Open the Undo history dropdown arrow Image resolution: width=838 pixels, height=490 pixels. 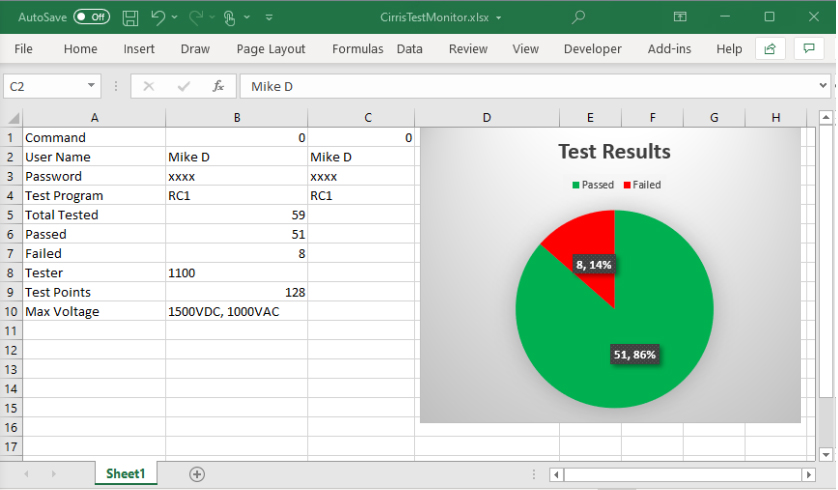[x=175, y=18]
